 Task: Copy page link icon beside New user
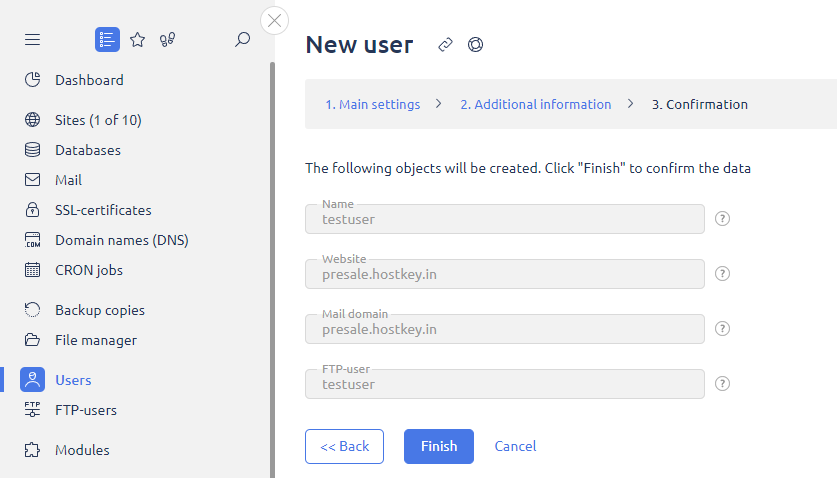(x=446, y=45)
